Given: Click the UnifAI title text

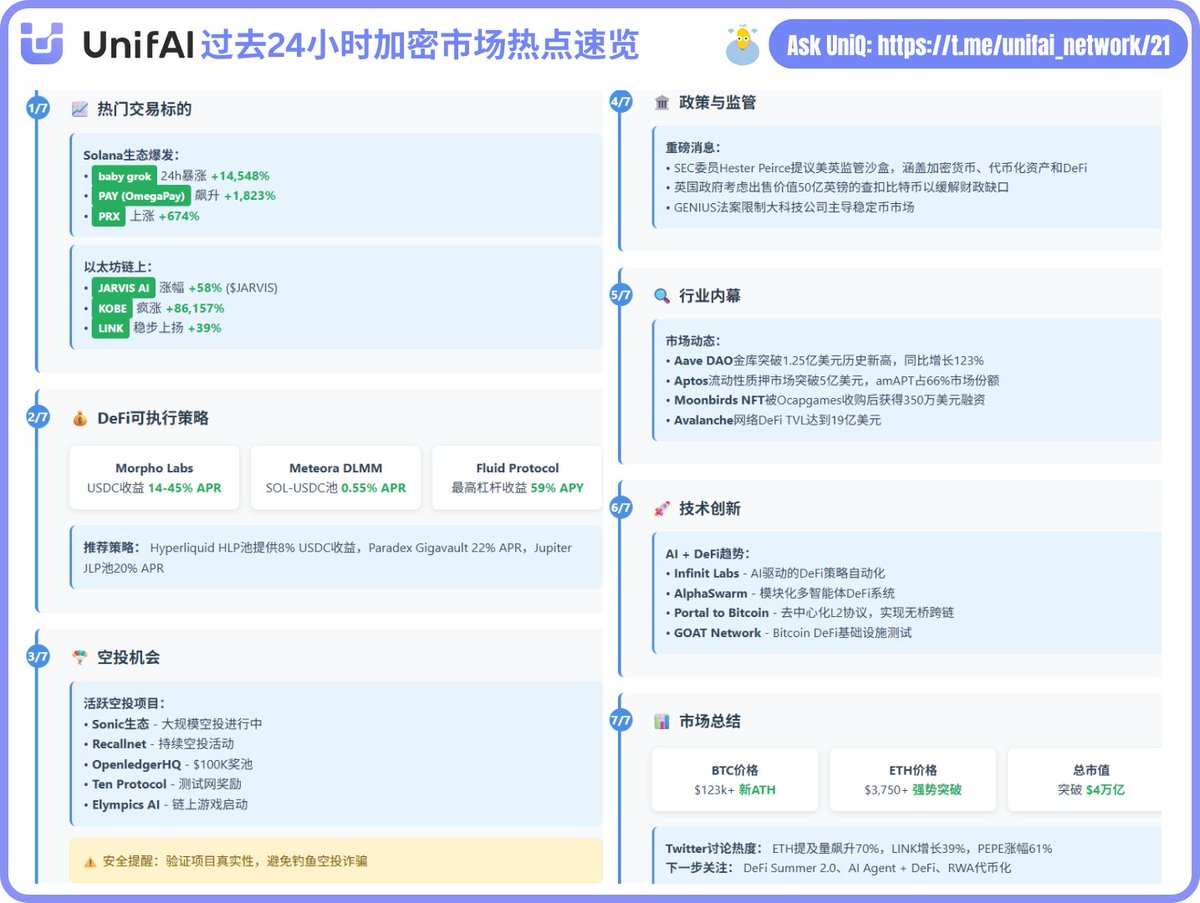Looking at the screenshot, I should (136, 45).
